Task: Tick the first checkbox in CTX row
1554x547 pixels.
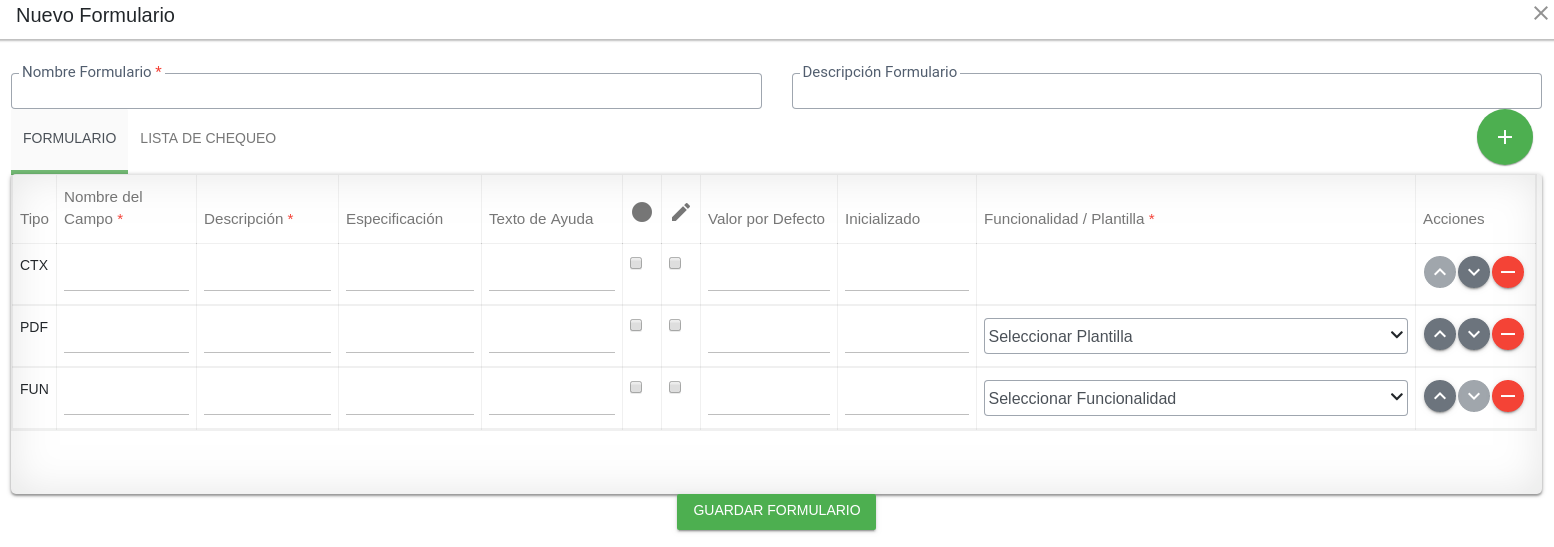Action: point(636,264)
